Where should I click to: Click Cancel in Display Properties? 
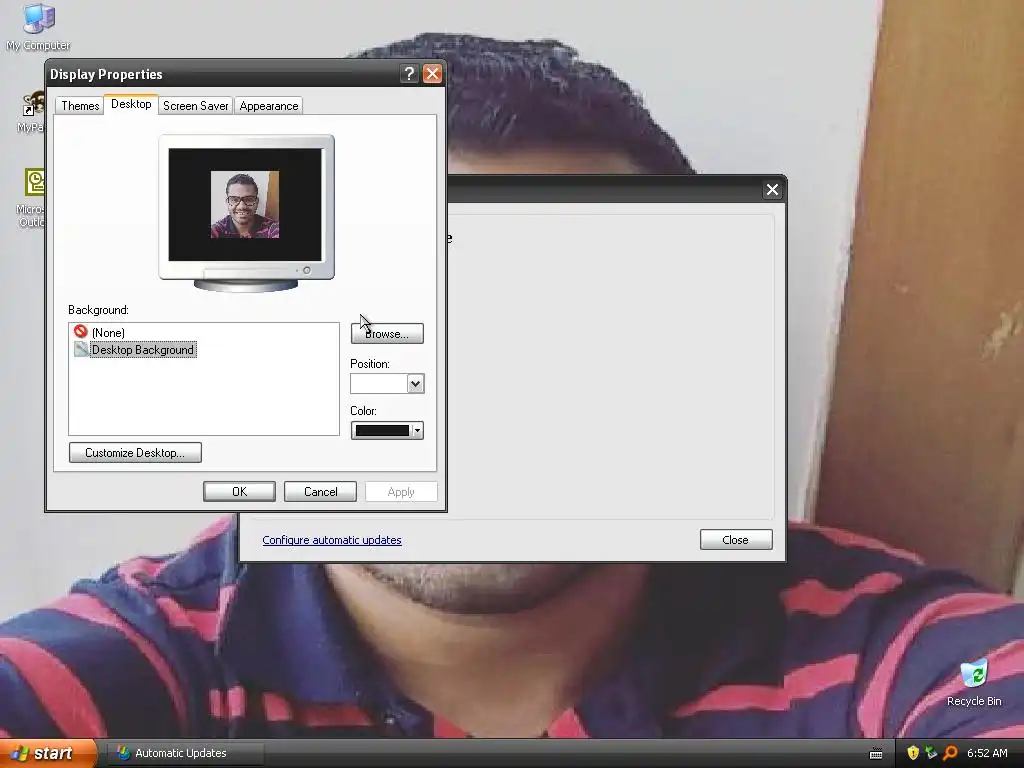click(320, 492)
